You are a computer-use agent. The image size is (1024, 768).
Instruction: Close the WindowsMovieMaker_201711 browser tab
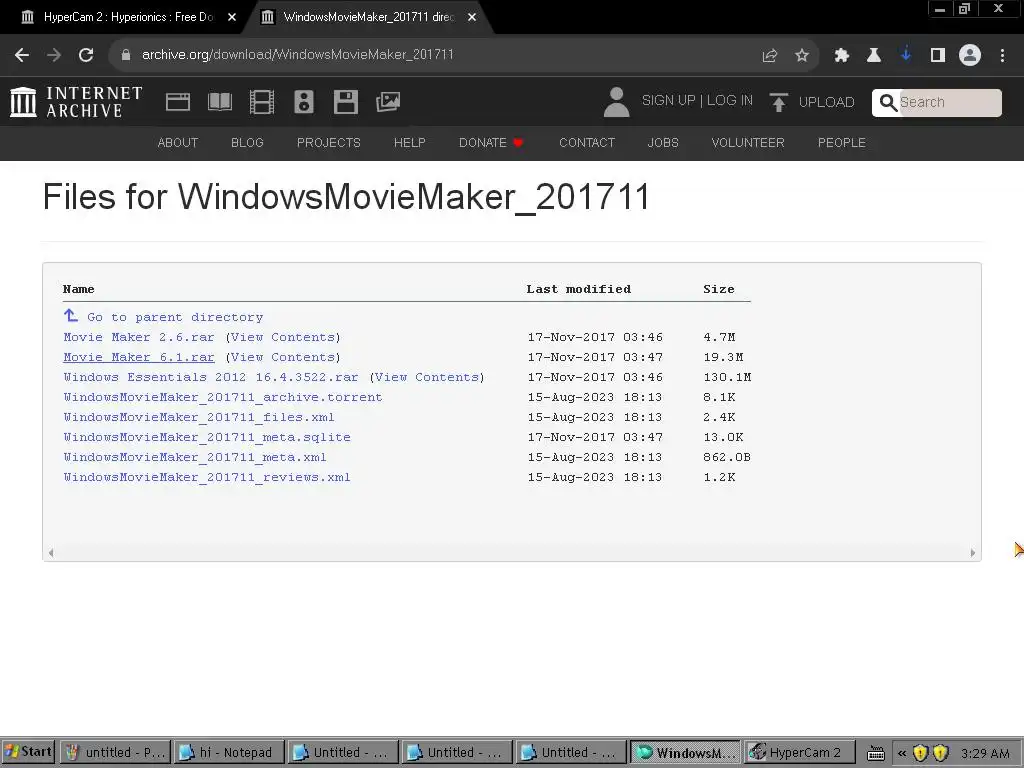coord(472,18)
